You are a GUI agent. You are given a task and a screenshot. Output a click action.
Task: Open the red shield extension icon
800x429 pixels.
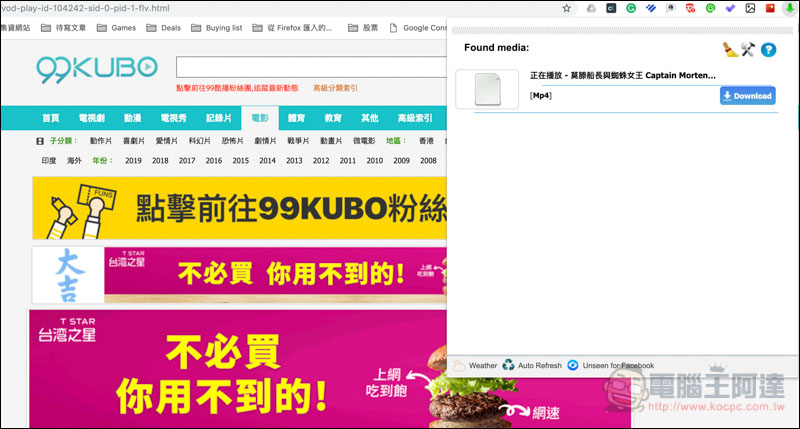coord(690,8)
